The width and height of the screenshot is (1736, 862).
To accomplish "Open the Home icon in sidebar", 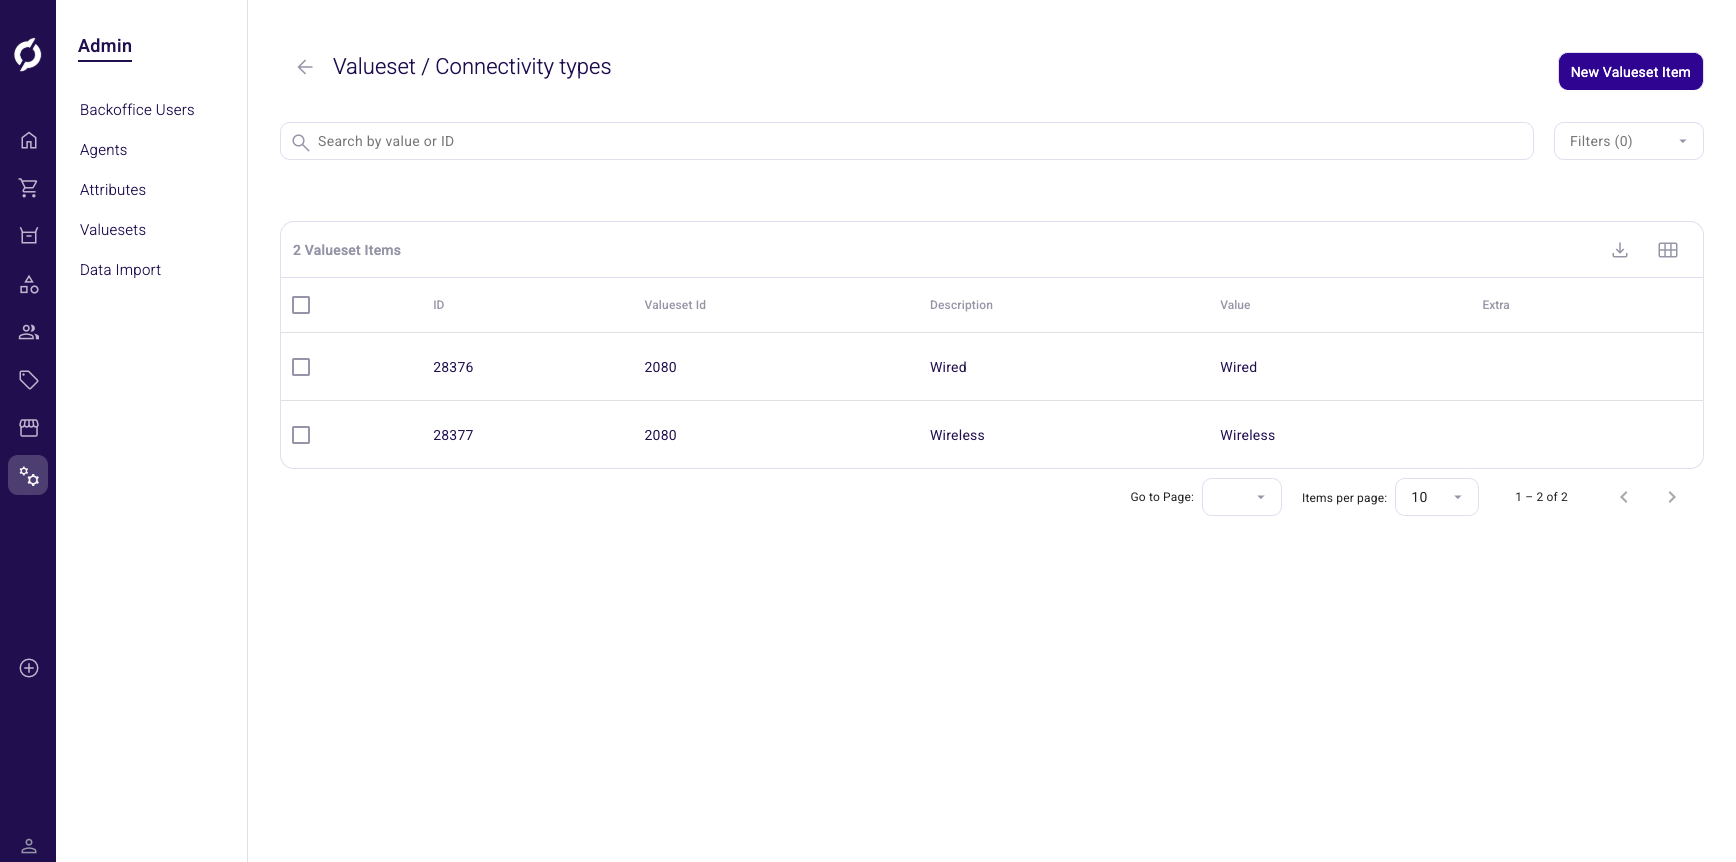I will point(29,140).
